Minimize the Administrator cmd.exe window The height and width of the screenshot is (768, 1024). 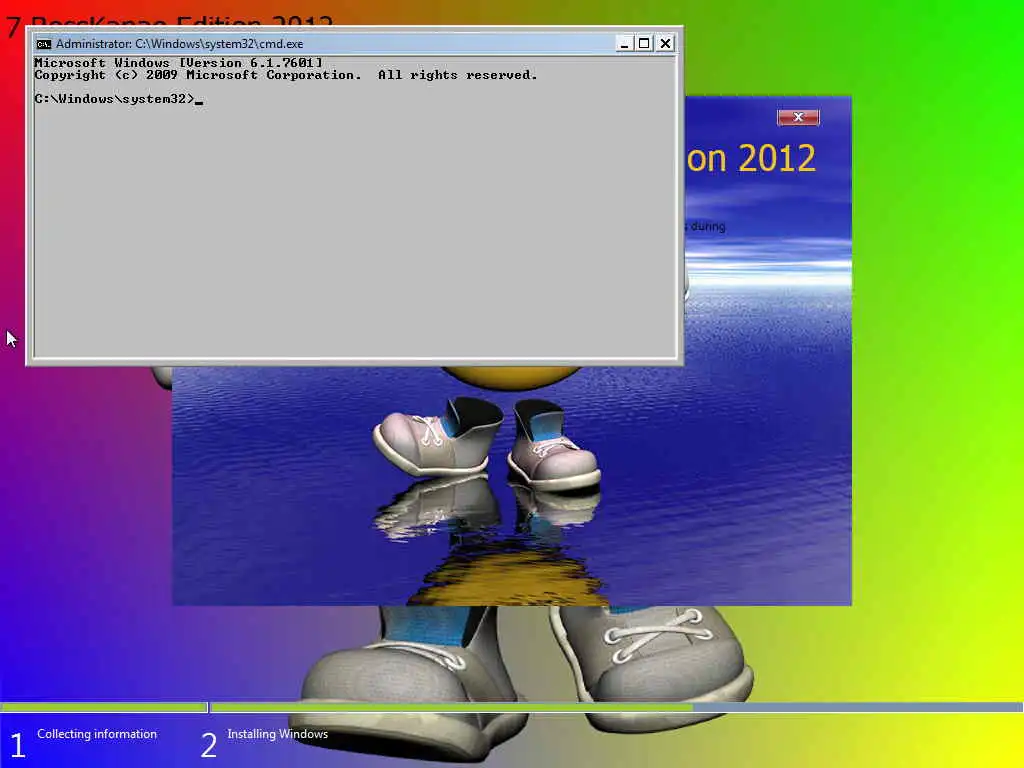[624, 44]
